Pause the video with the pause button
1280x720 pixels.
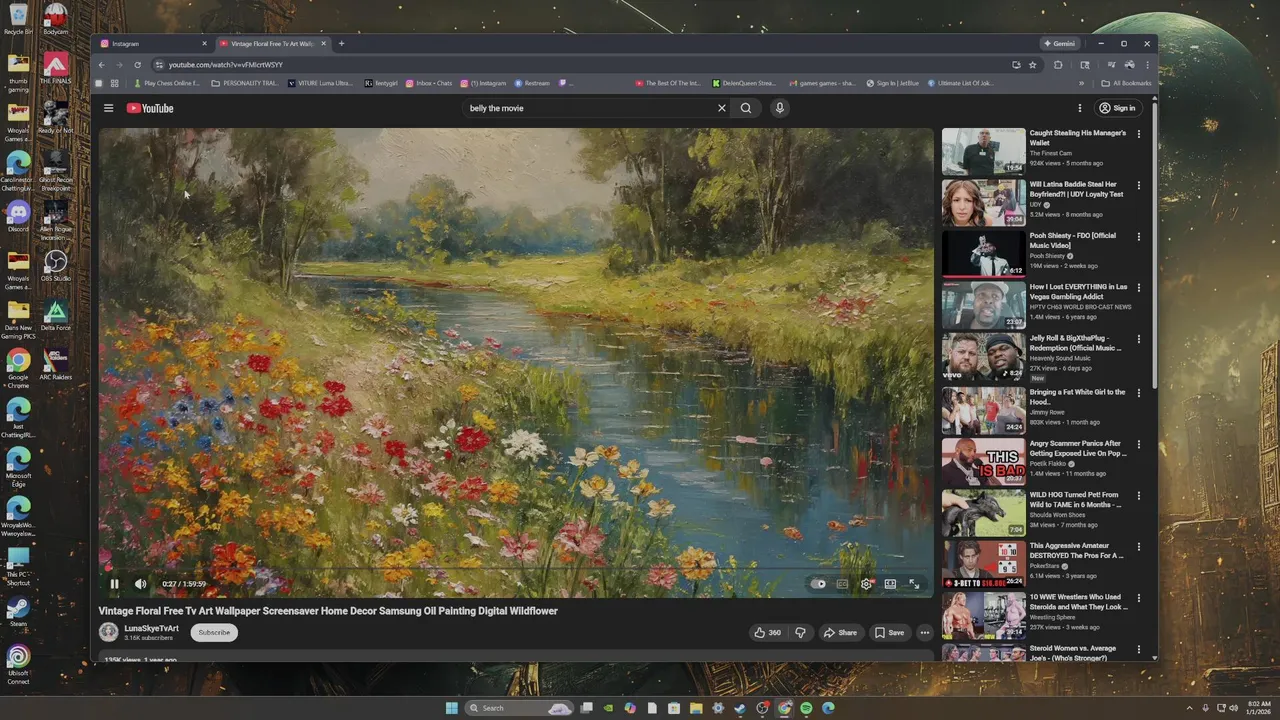(114, 584)
